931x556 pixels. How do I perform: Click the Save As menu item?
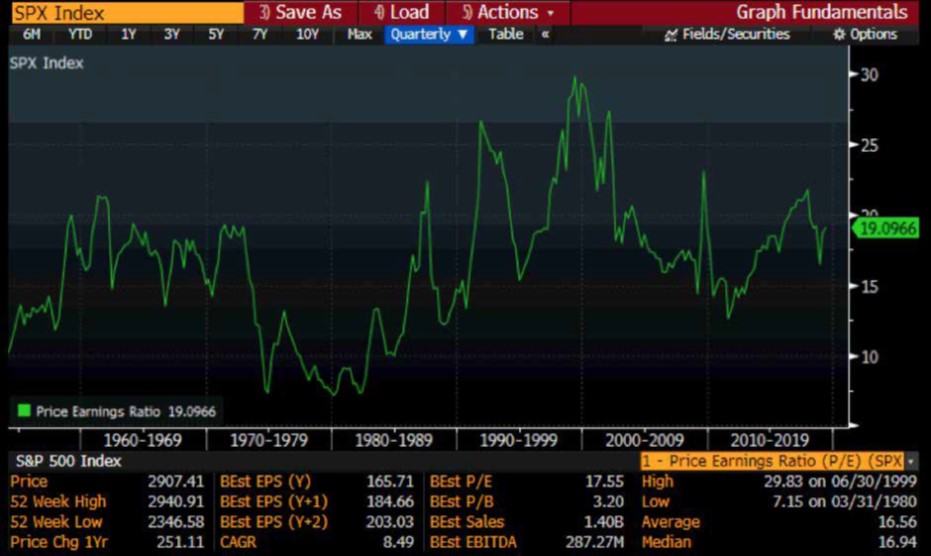point(300,12)
